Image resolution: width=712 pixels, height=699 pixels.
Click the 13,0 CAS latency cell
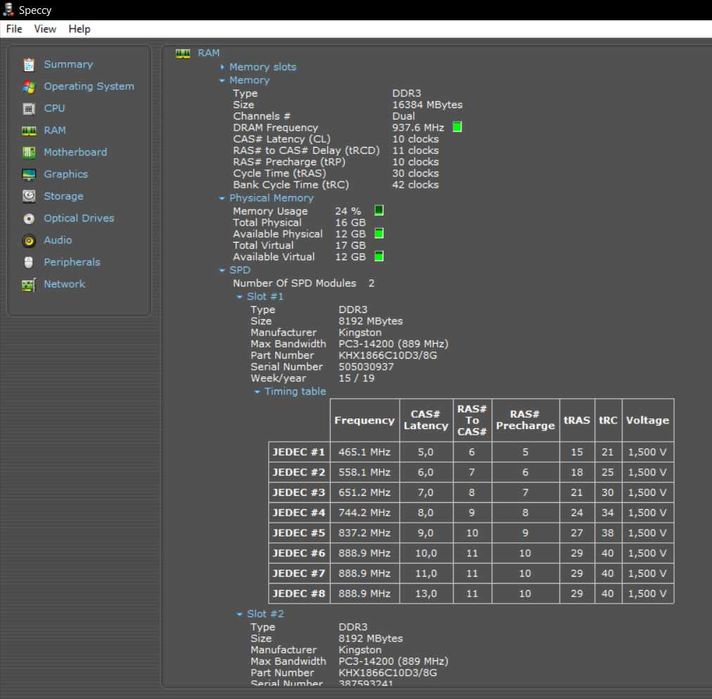click(426, 594)
